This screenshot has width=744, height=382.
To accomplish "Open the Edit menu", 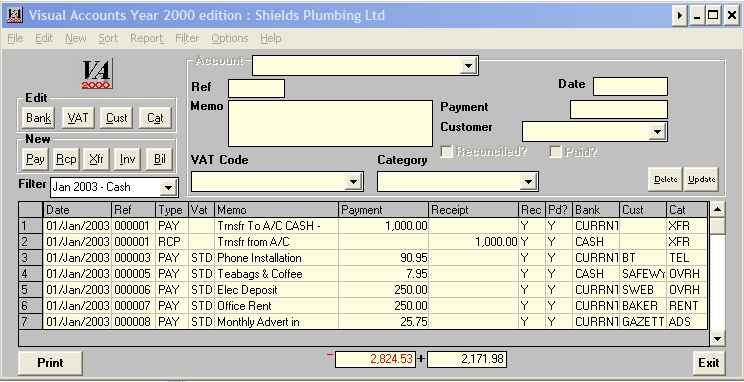I will (x=44, y=38).
